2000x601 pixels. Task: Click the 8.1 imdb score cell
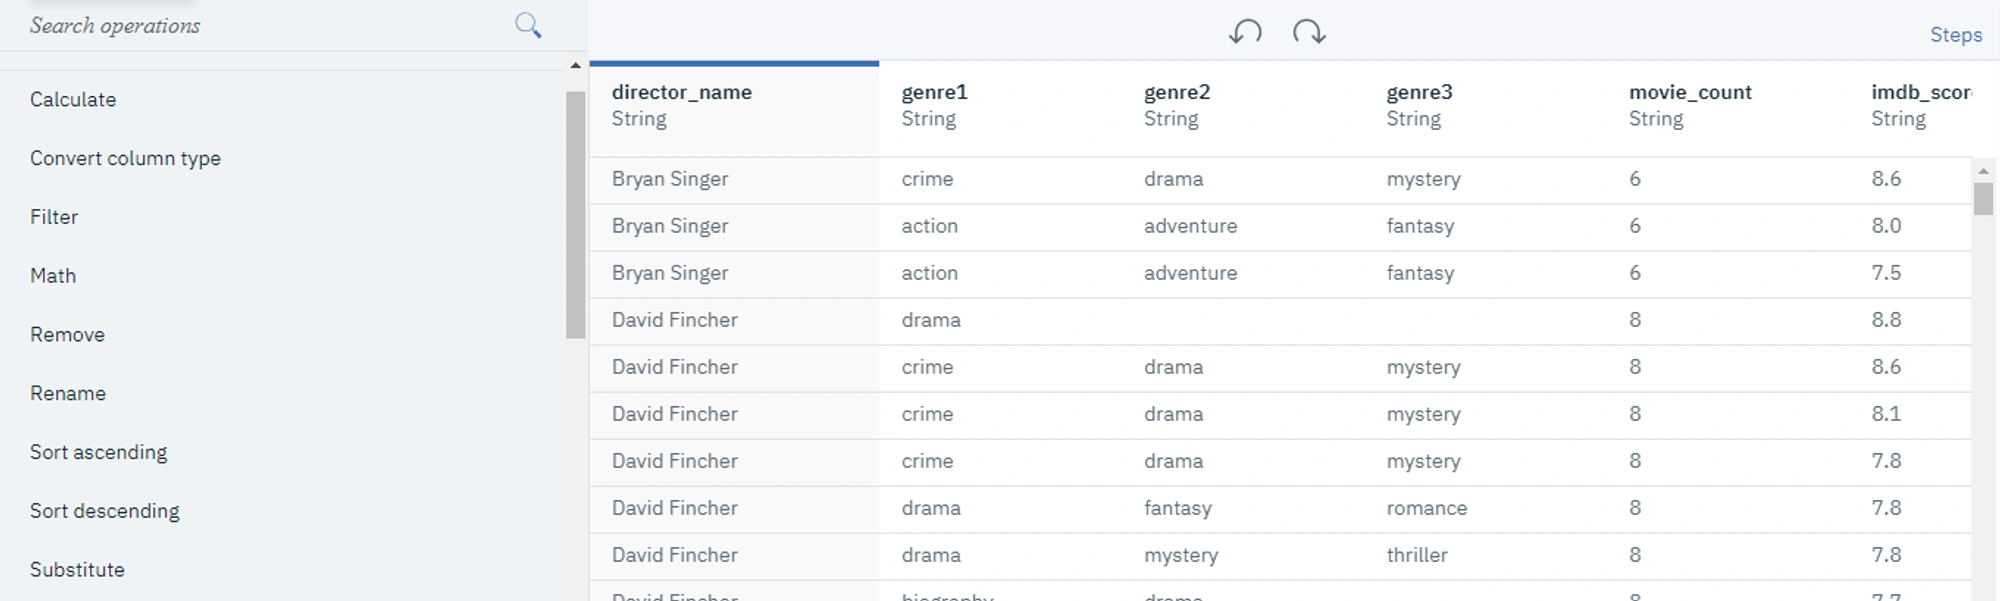point(1886,414)
